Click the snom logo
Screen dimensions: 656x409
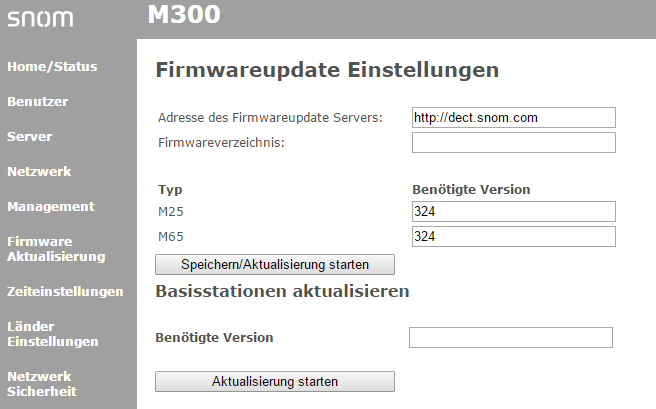tap(40, 18)
